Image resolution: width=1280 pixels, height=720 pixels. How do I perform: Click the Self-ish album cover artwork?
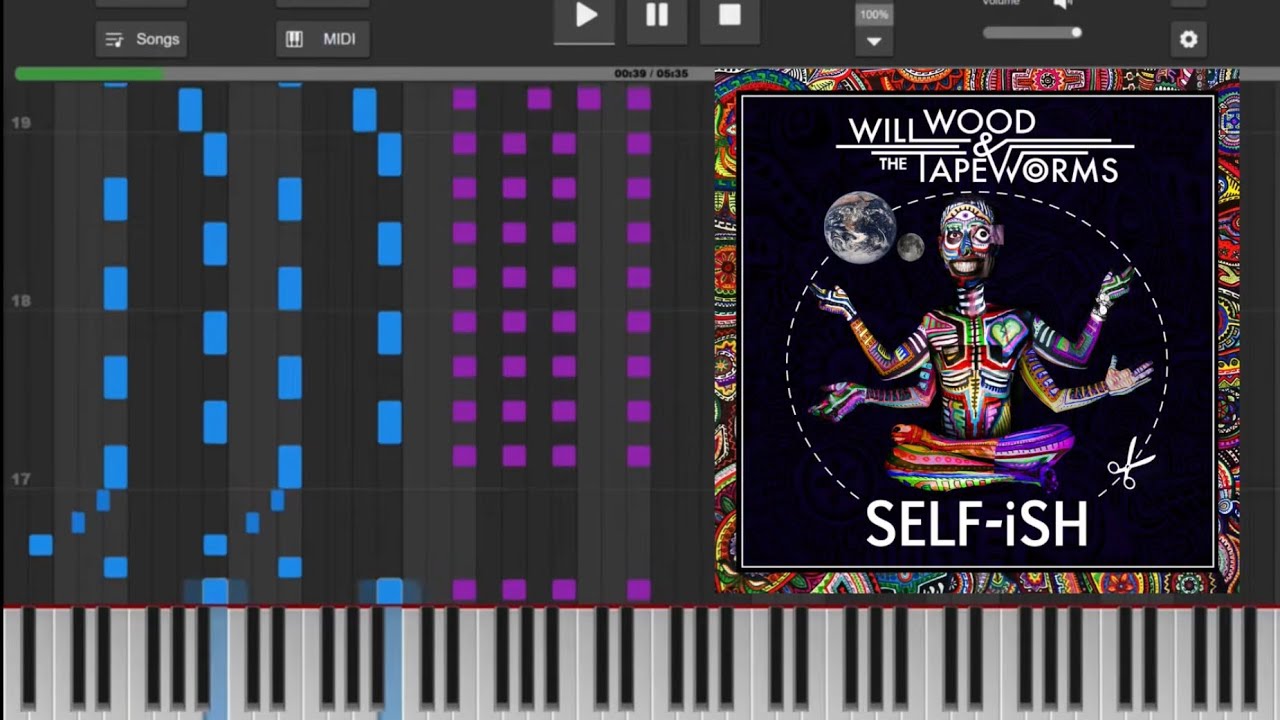[977, 331]
